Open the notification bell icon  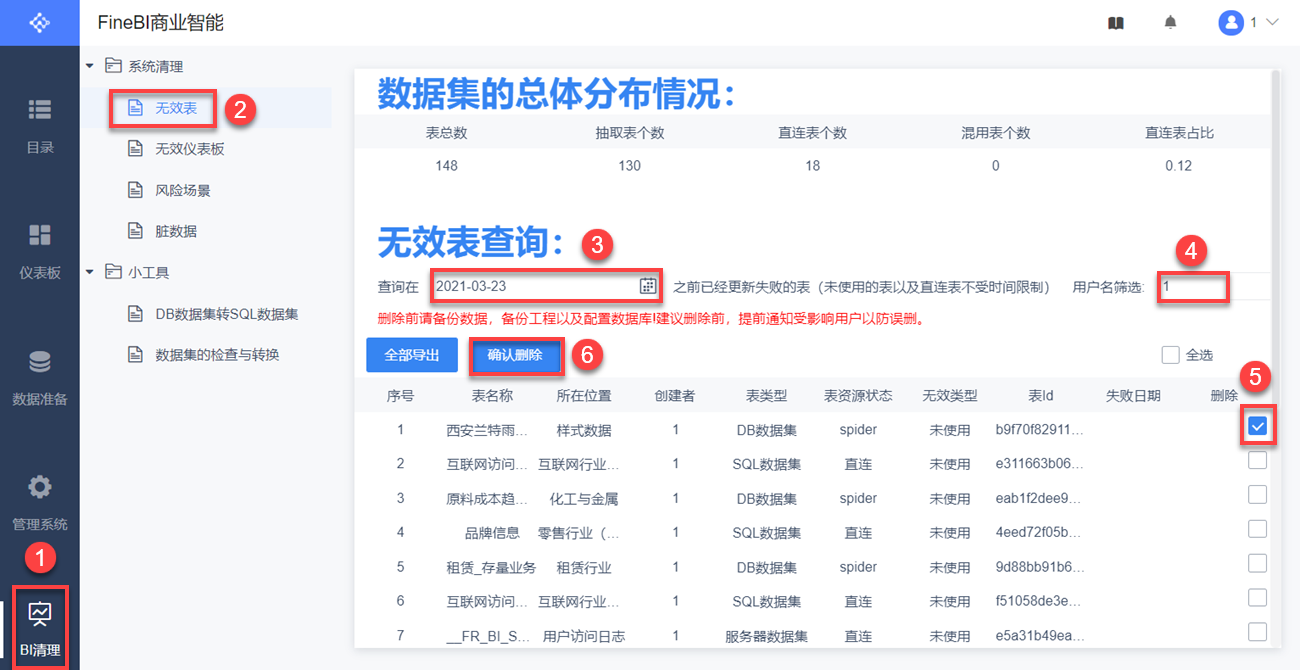pyautogui.click(x=1170, y=22)
